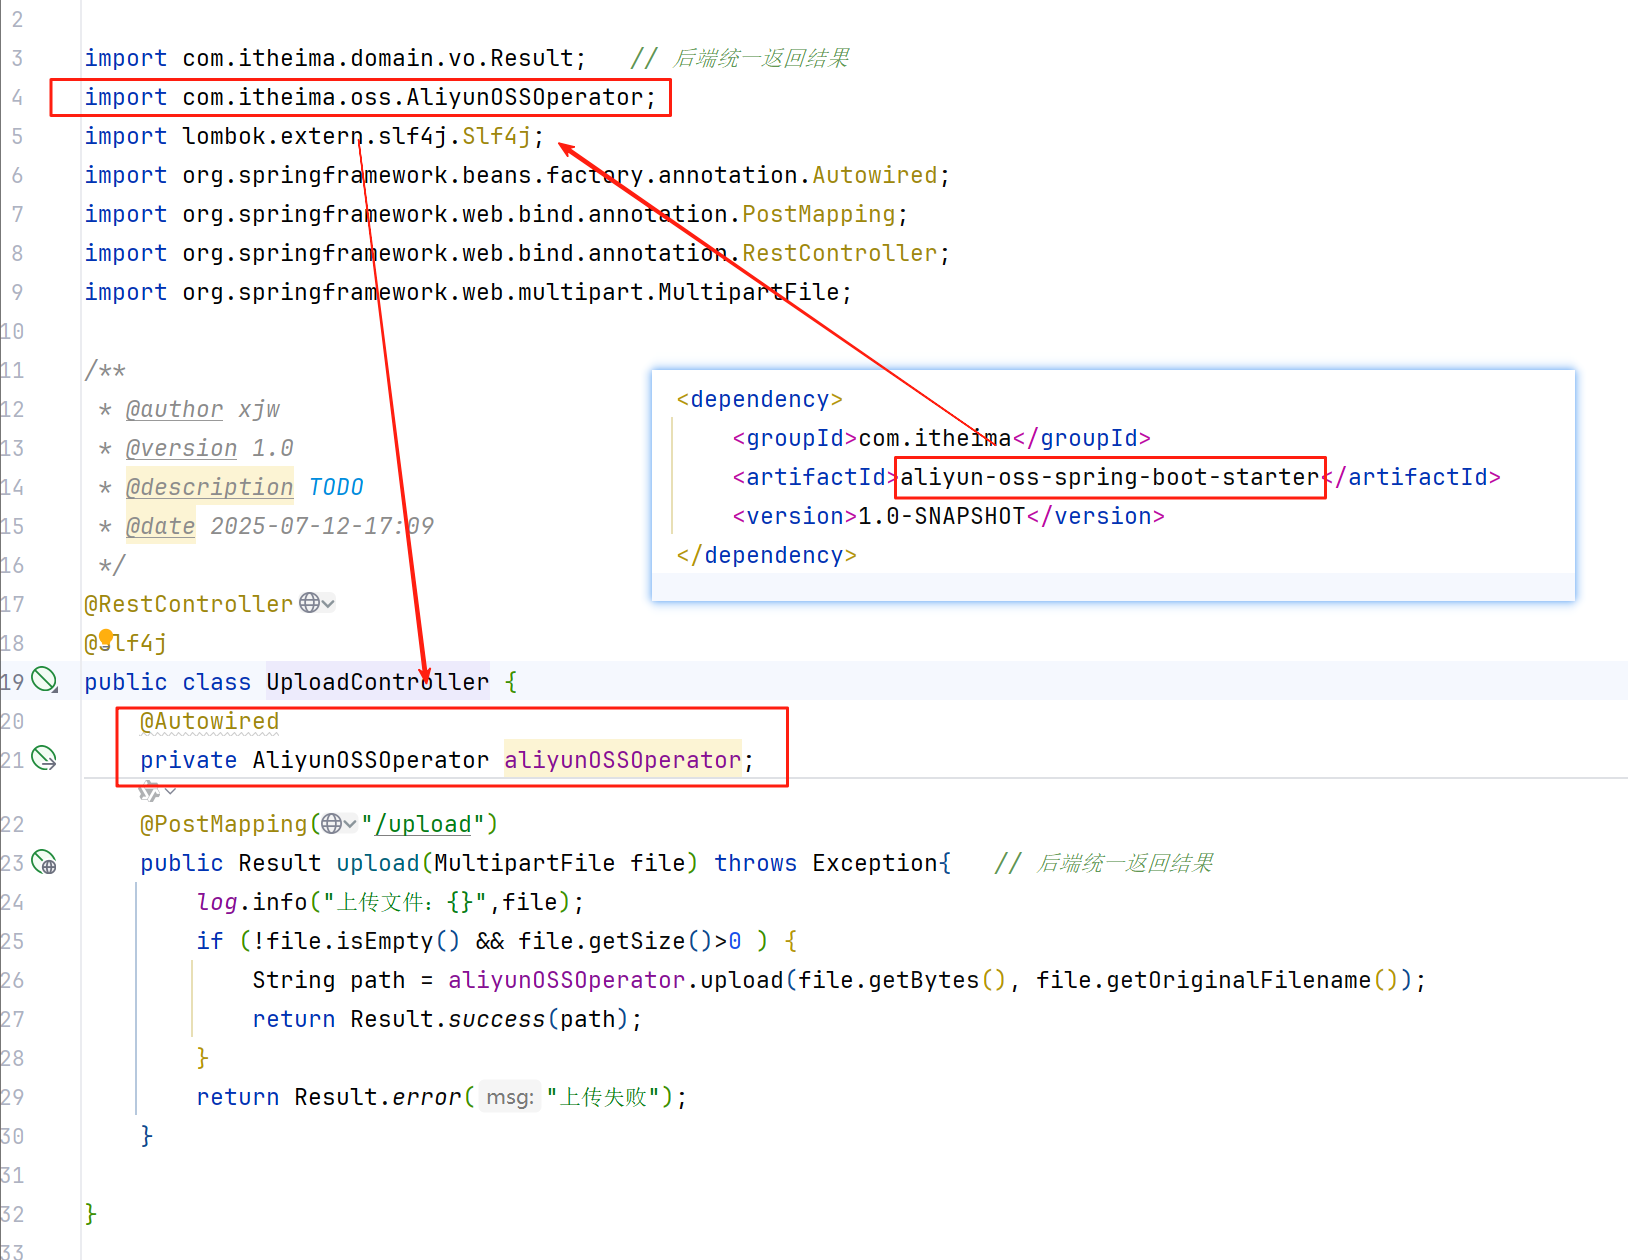Click the "上传失败" string literal
This screenshot has width=1628, height=1260.
pyautogui.click(x=603, y=1097)
